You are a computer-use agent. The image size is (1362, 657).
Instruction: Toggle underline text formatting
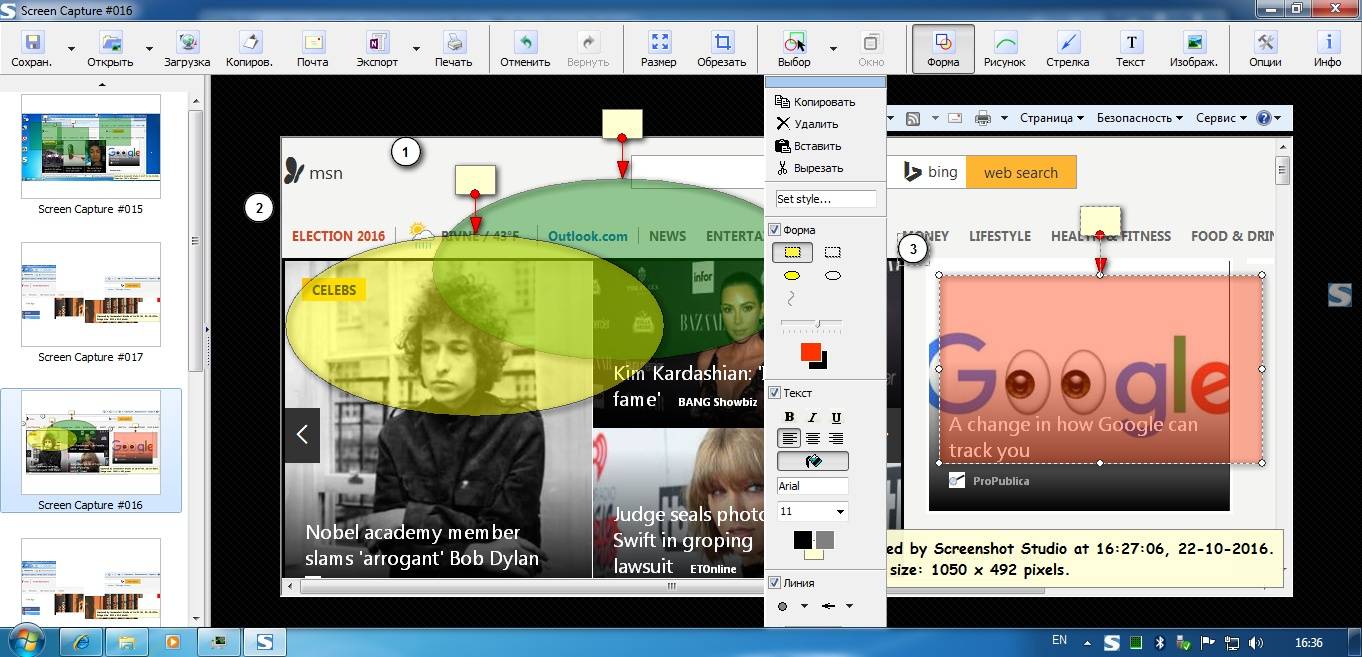click(837, 417)
